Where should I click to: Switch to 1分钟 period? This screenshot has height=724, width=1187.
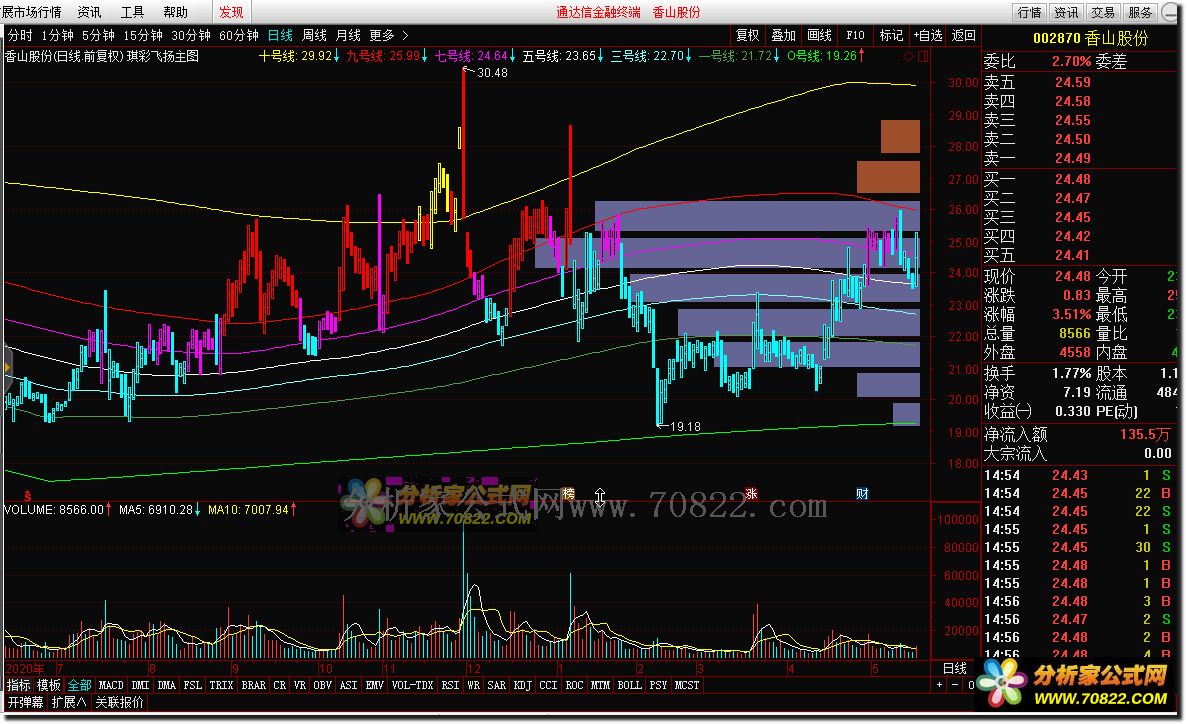pos(58,36)
